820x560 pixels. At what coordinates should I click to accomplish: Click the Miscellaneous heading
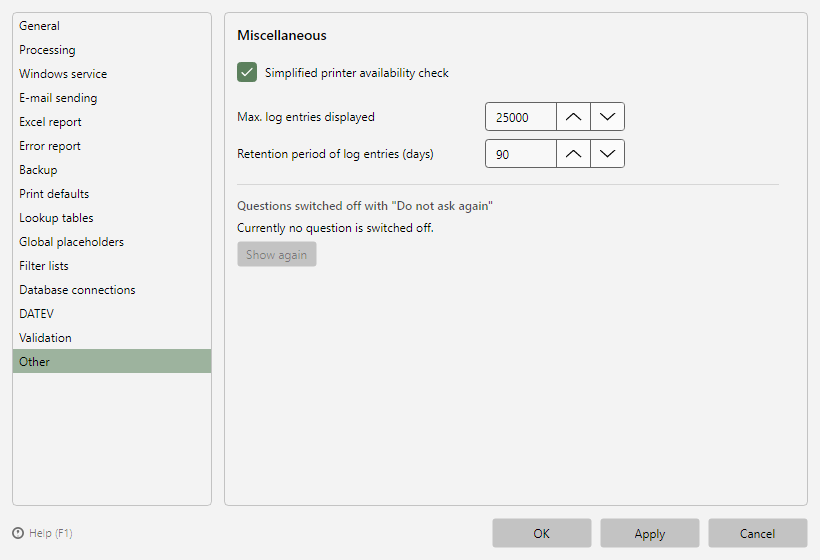pyautogui.click(x=282, y=35)
